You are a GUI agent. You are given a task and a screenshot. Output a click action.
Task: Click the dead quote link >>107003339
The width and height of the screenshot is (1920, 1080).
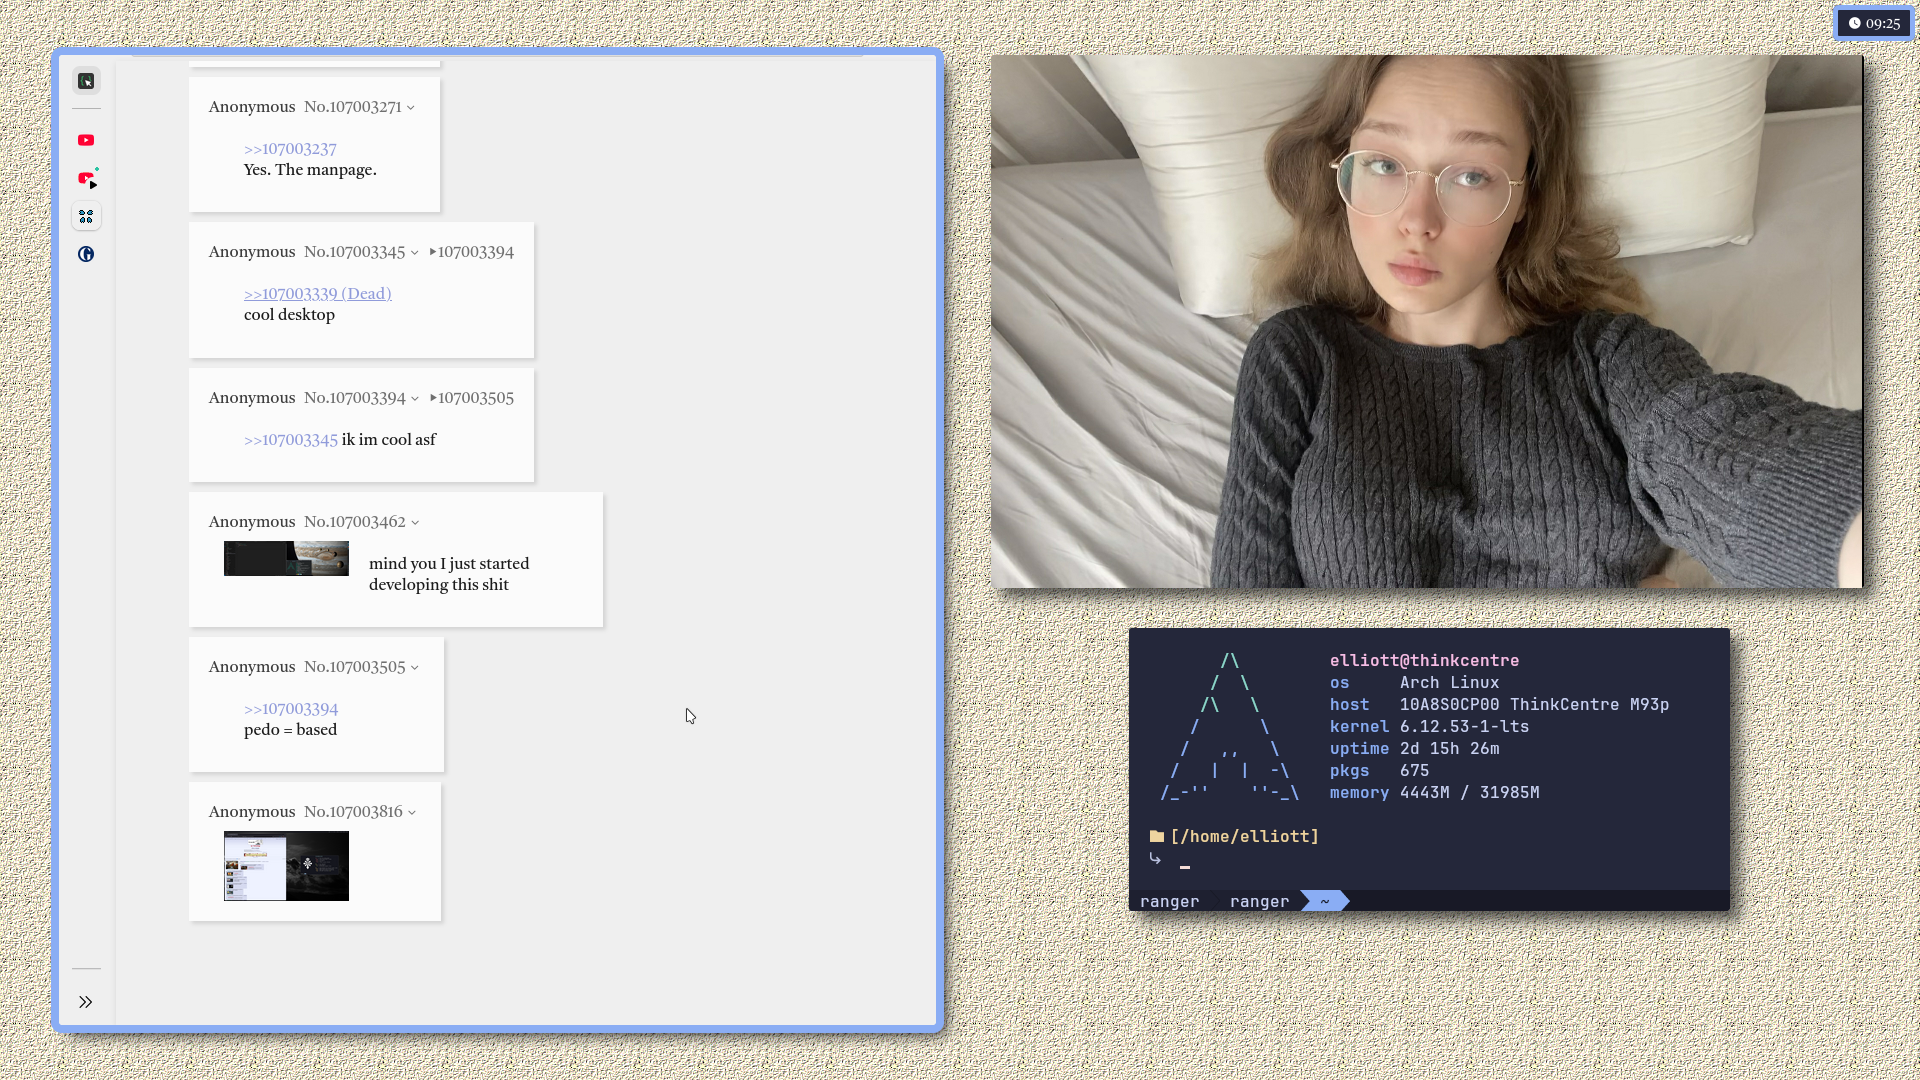tap(317, 294)
